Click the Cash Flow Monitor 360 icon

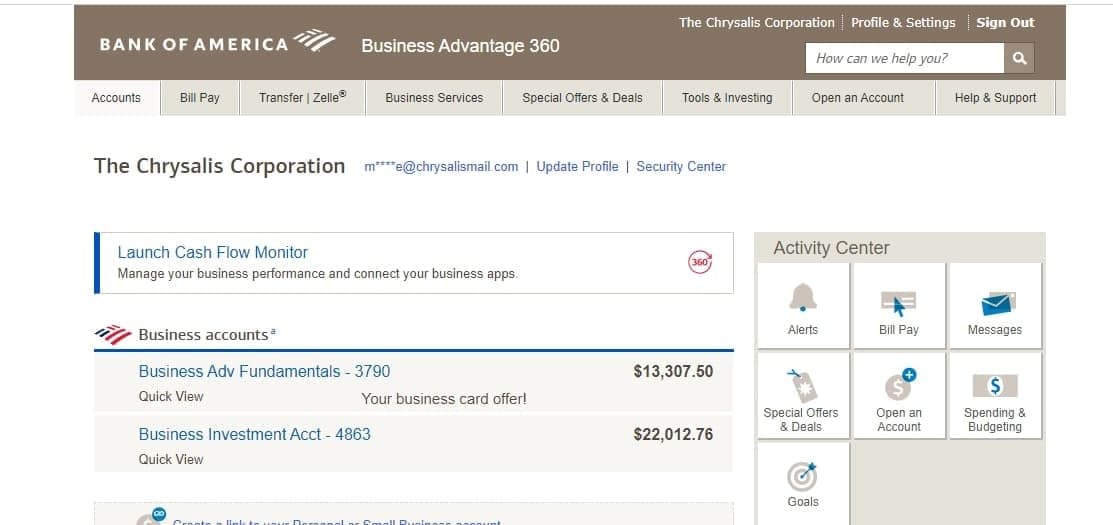[700, 262]
